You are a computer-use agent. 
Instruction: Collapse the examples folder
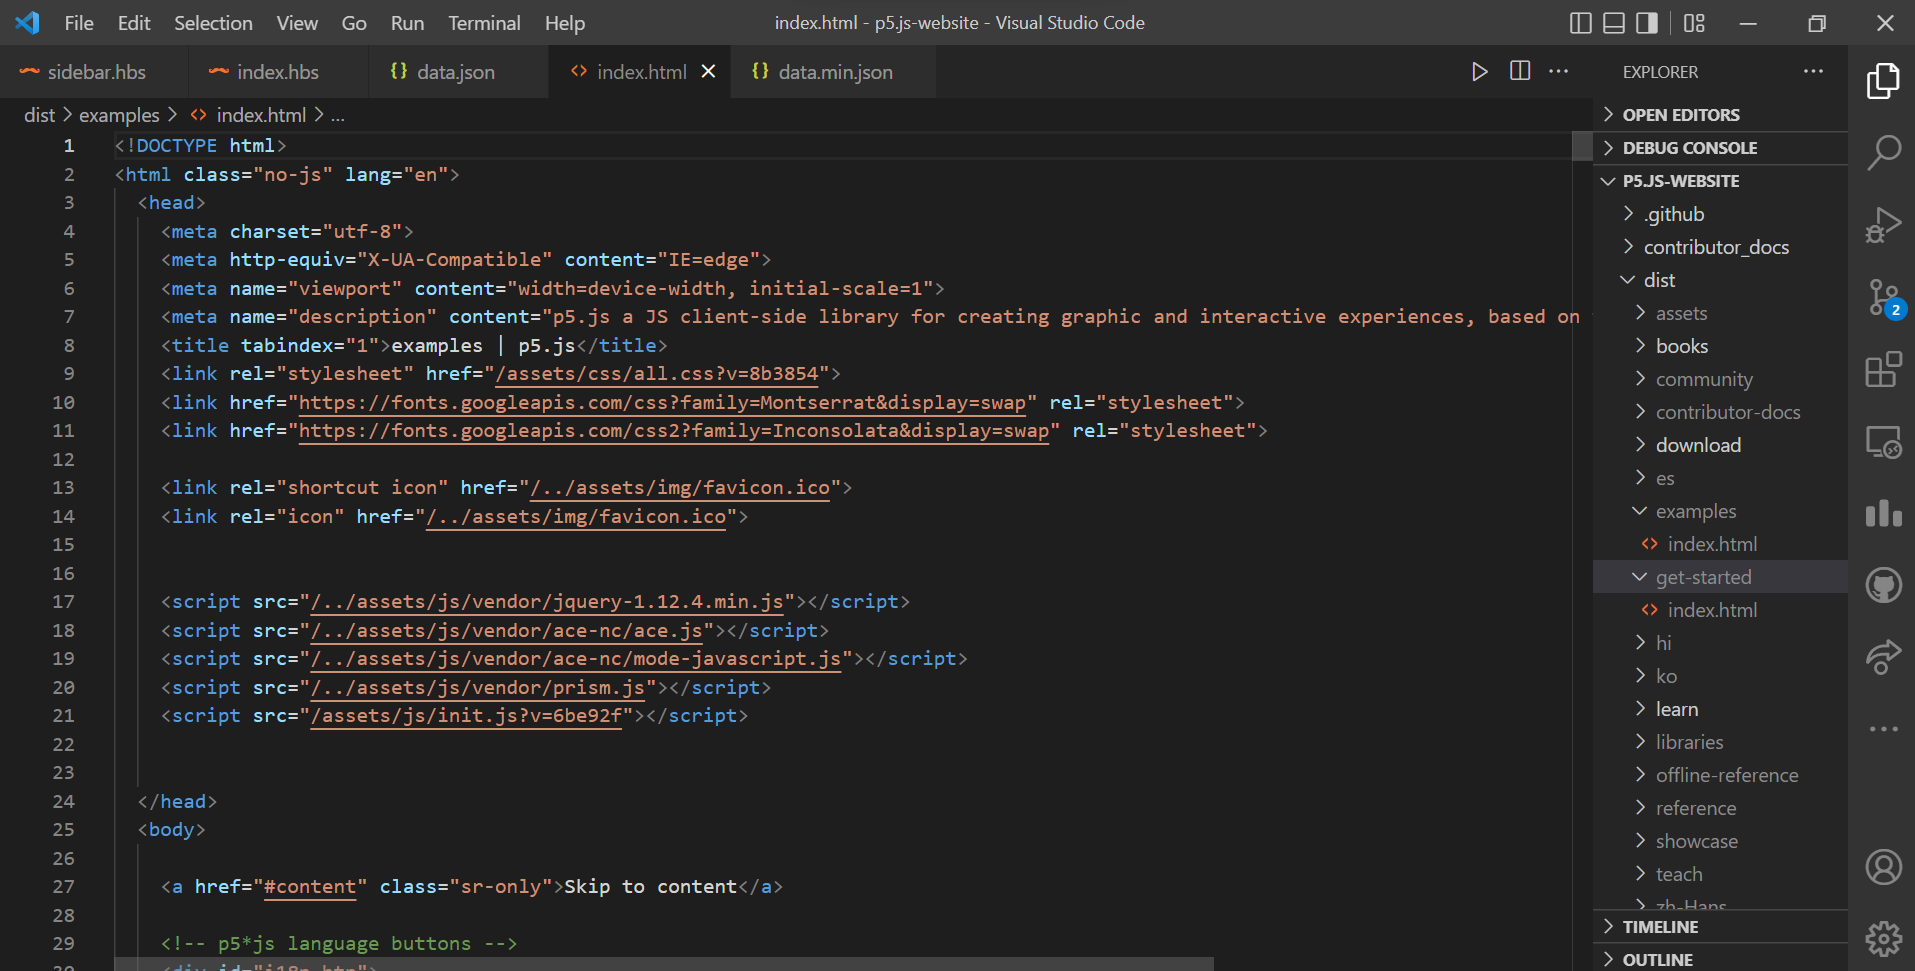coord(1720,511)
